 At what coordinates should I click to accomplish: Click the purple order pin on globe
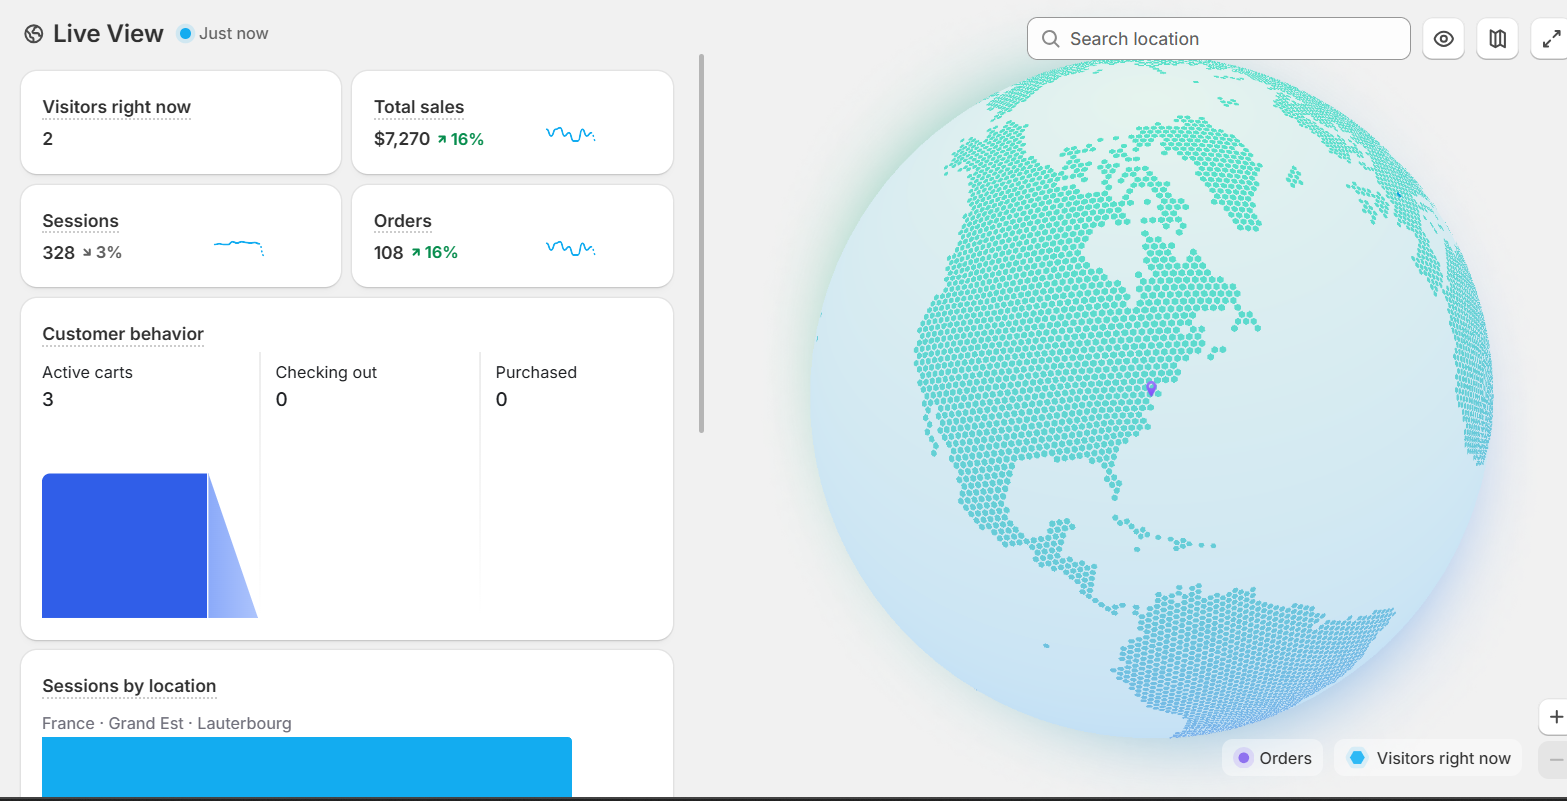(1151, 388)
